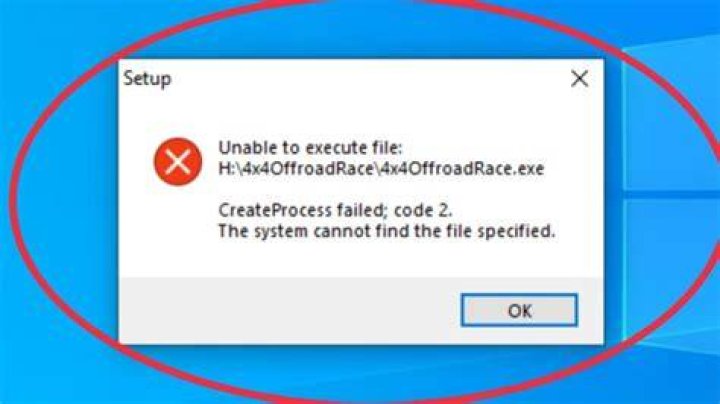Click the empty title bar area of Setup
The image size is (720, 404).
click(367, 79)
